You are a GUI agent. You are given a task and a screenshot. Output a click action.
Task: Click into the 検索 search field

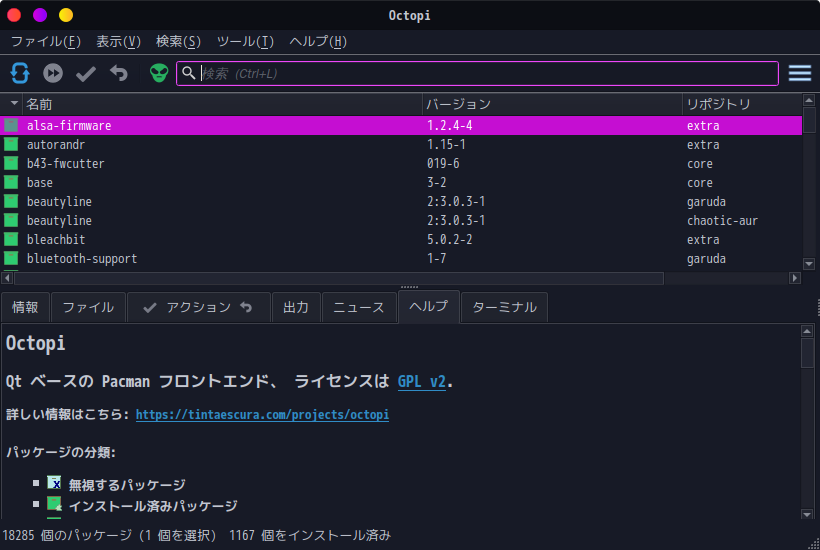(x=477, y=73)
